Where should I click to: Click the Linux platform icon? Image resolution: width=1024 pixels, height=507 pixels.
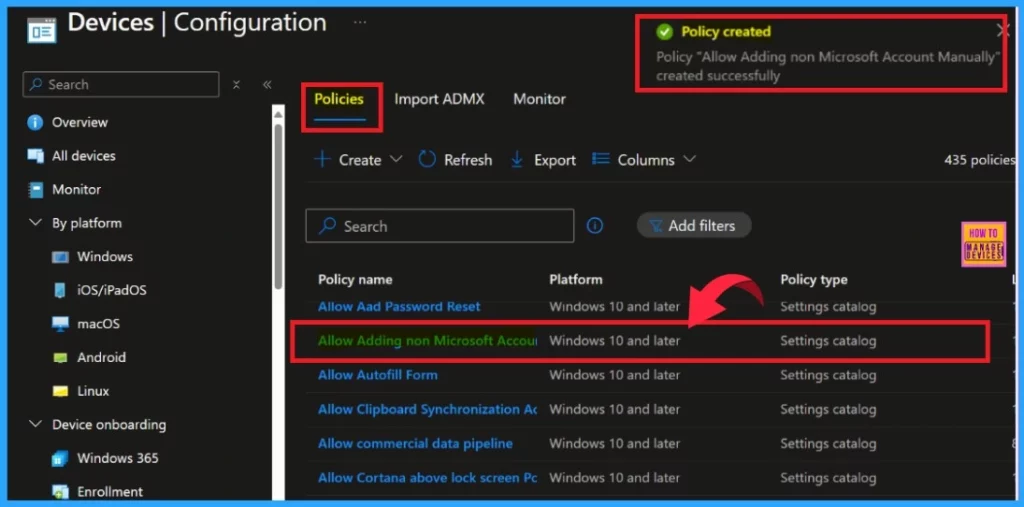coord(60,391)
